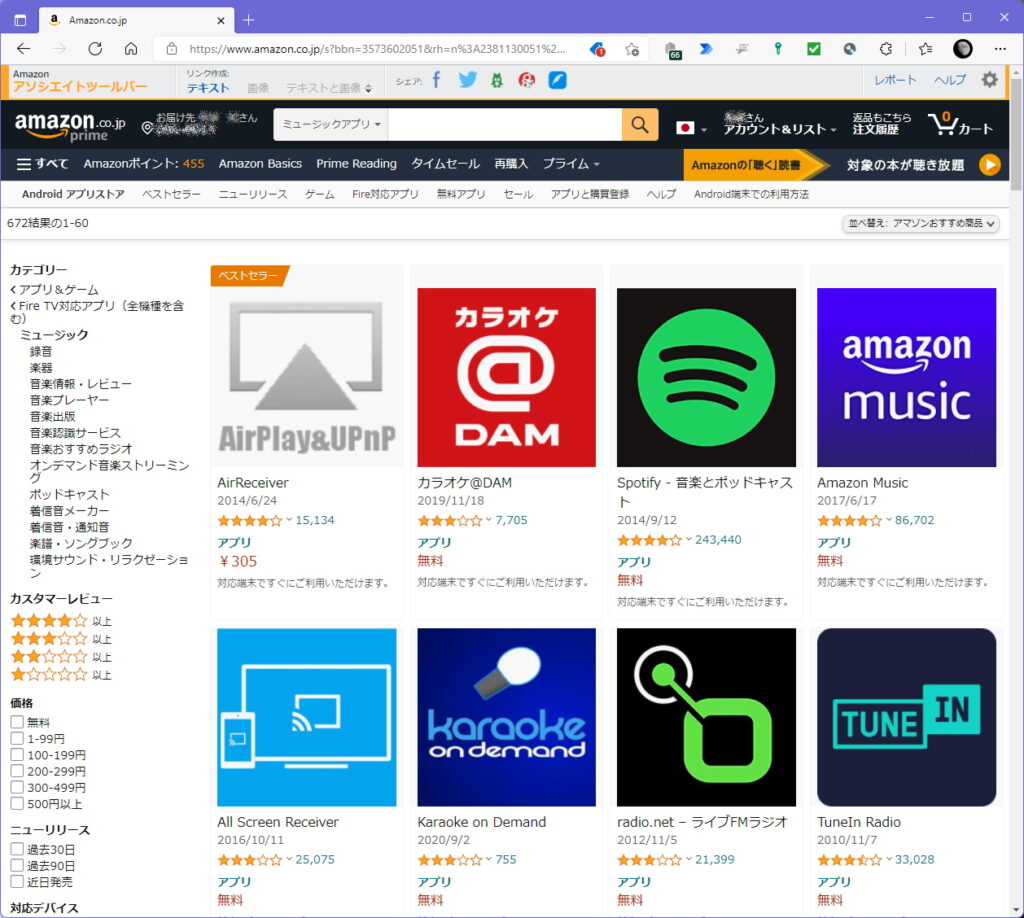The image size is (1024, 918).
Task: Expand the プライム navigation dropdown
Action: (571, 164)
